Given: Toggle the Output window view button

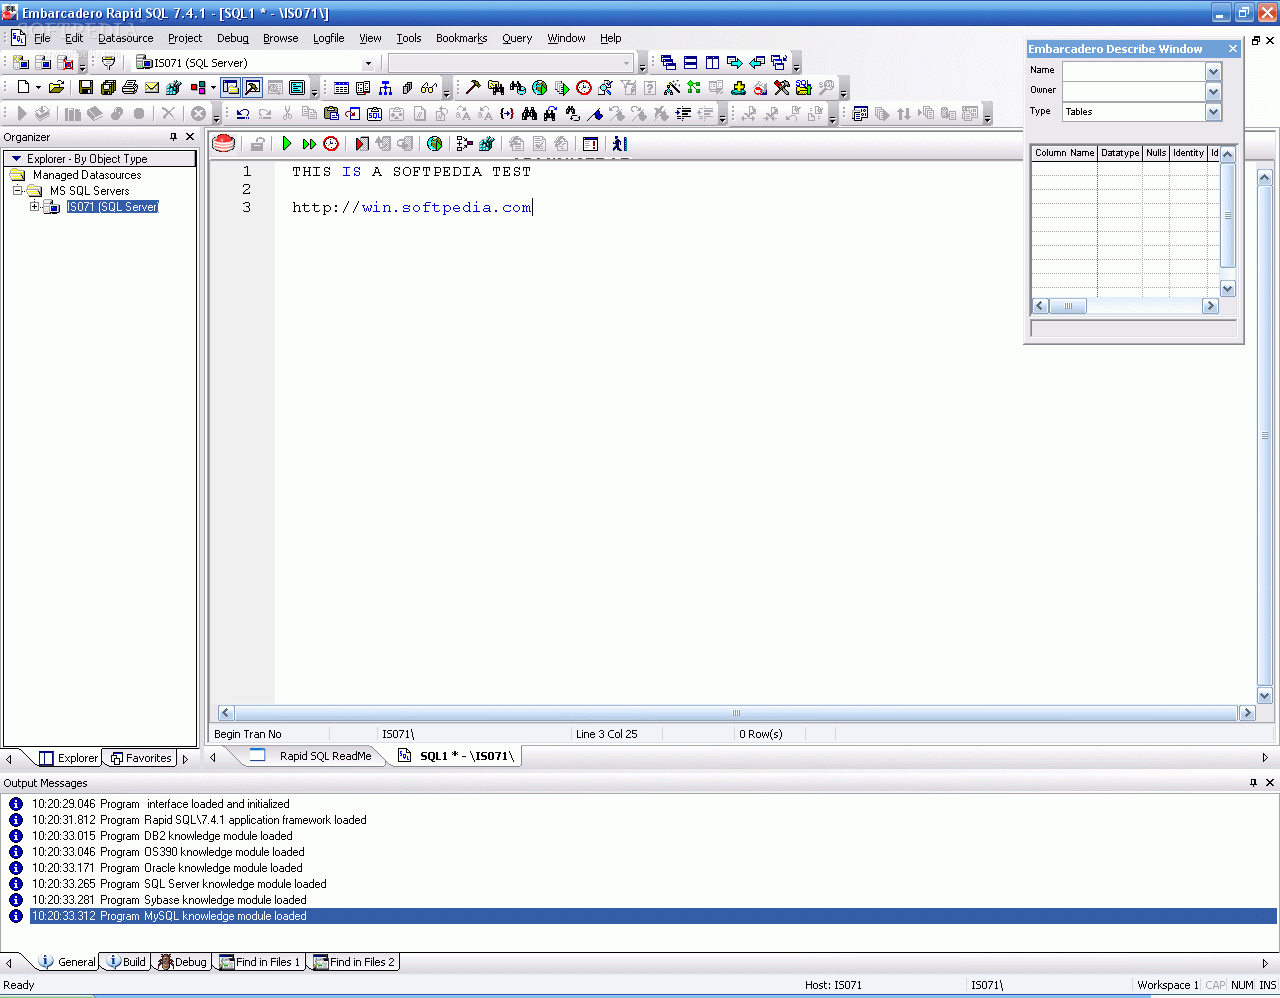Looking at the screenshot, I should pyautogui.click(x=253, y=88).
